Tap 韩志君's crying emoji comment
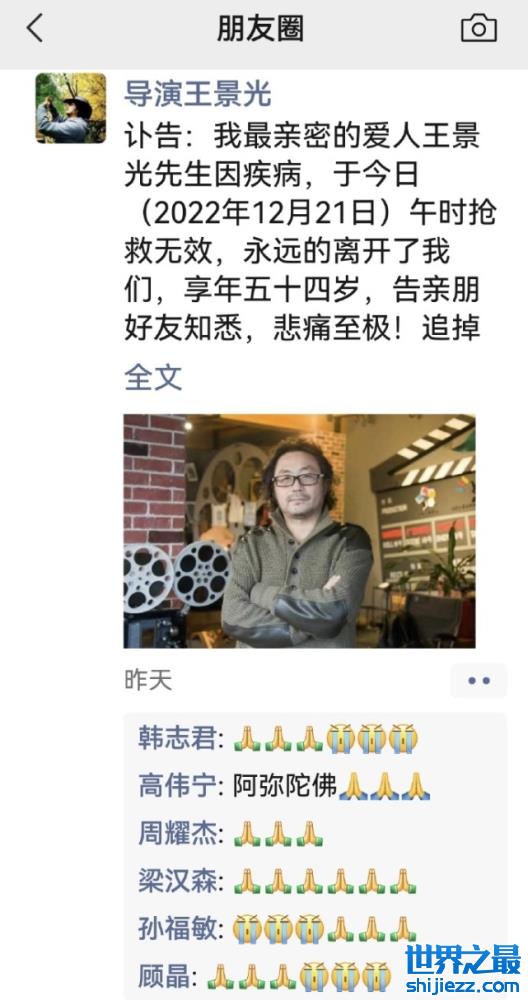 tap(372, 739)
